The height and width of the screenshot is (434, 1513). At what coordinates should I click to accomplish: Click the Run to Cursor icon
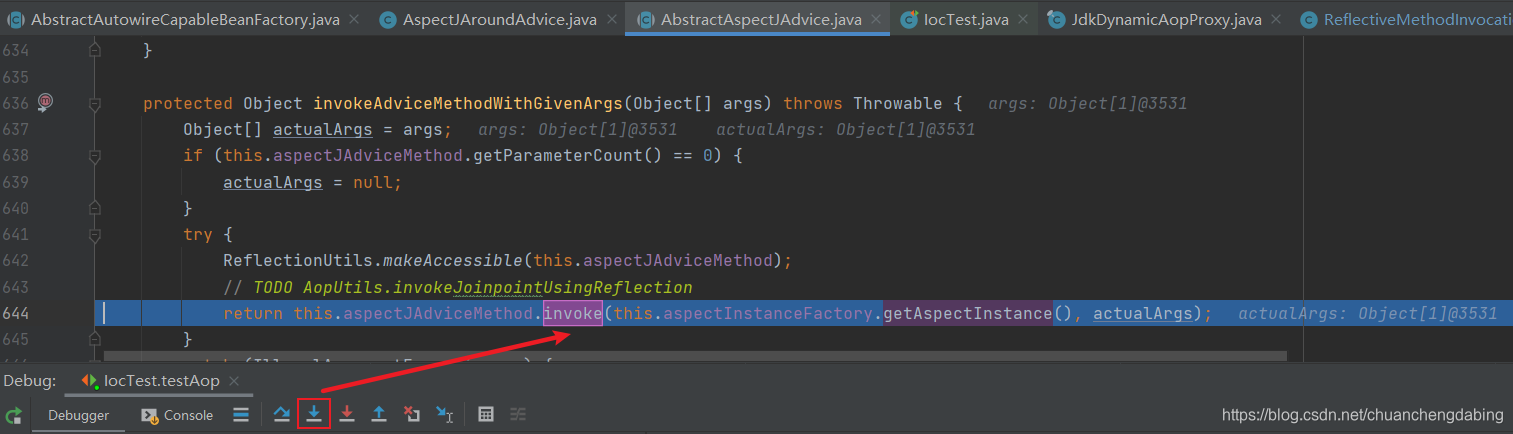pos(445,414)
